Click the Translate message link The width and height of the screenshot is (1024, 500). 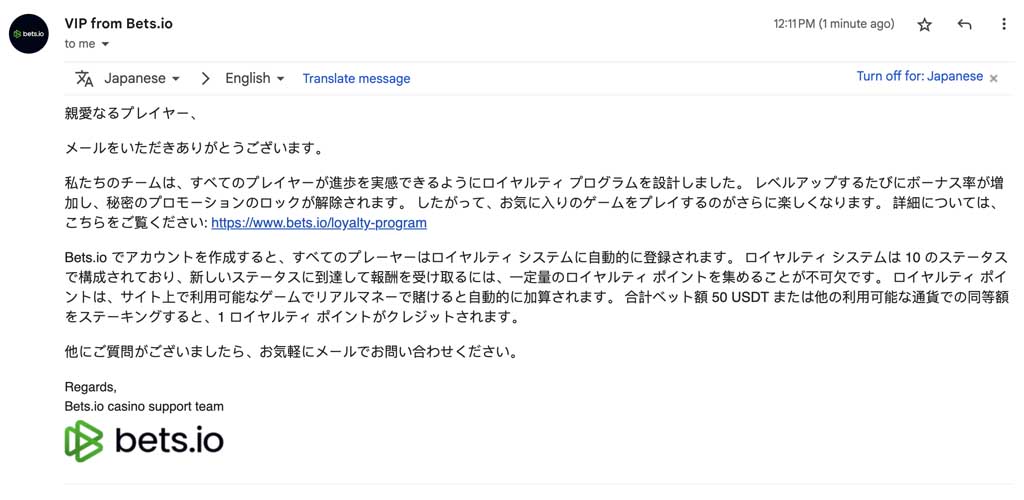[x=357, y=78]
